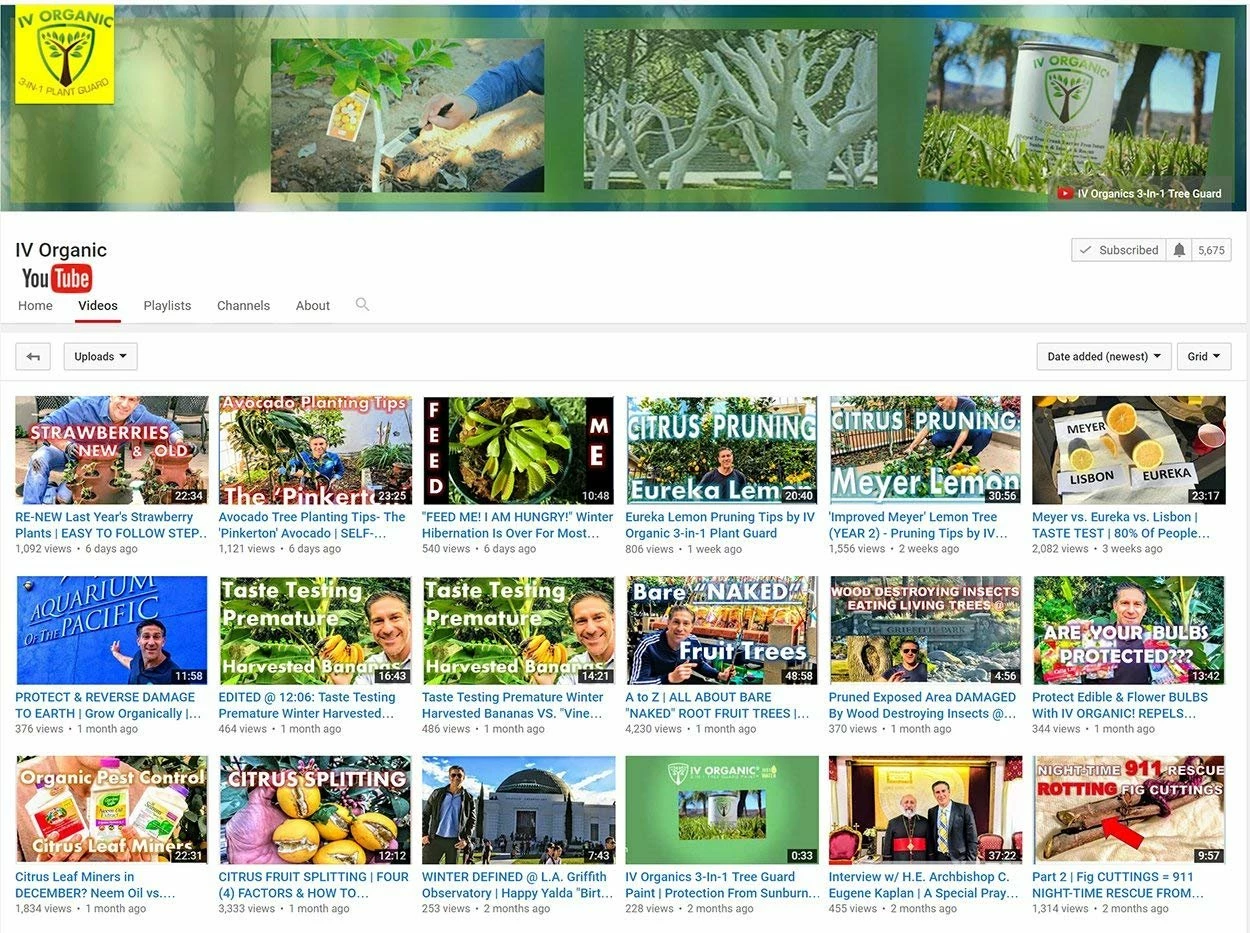Open the Grid view dropdown
1250x933 pixels.
point(1203,357)
